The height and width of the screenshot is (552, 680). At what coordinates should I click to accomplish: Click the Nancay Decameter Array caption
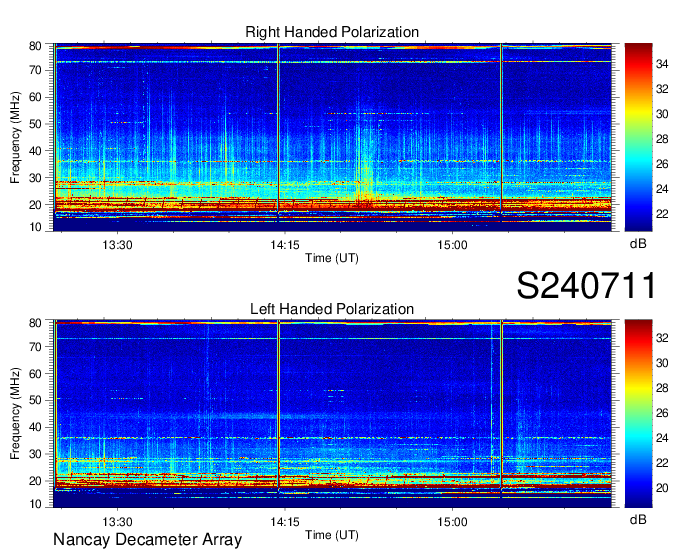(x=147, y=540)
